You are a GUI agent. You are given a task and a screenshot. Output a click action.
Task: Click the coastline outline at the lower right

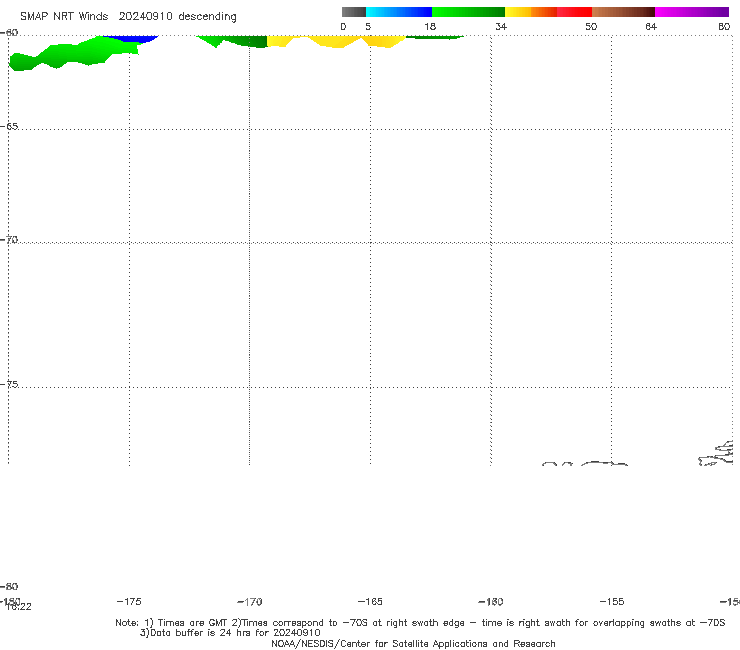716,454
